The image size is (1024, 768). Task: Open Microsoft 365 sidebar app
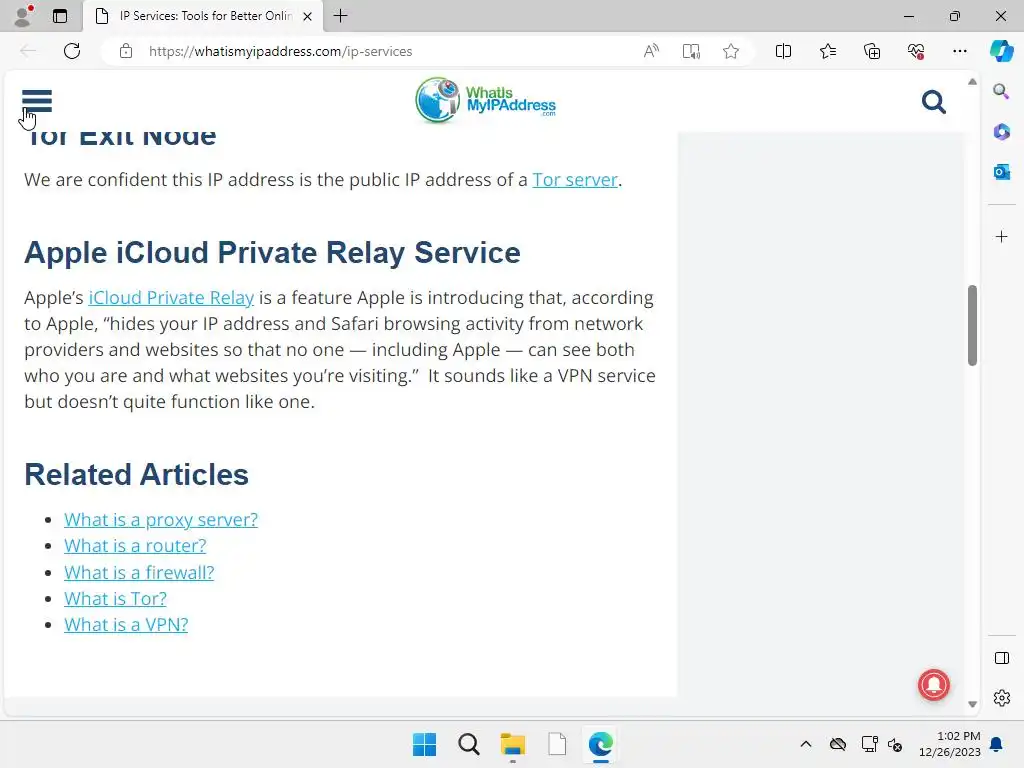pyautogui.click(x=1001, y=131)
